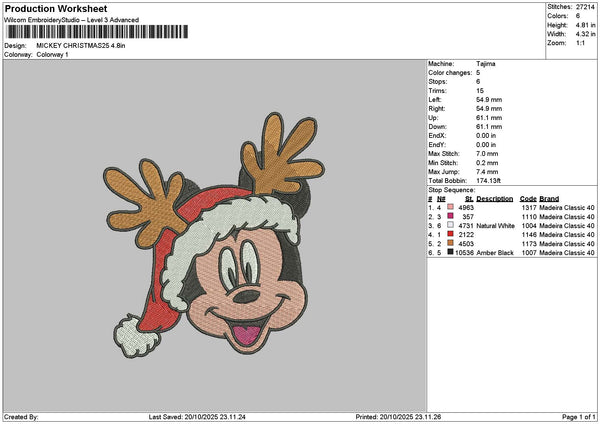This screenshot has height=424, width=600.
Task: Click the 'Last Saved: 20/10/2025 23.11.24' text
Action: click(x=197, y=417)
